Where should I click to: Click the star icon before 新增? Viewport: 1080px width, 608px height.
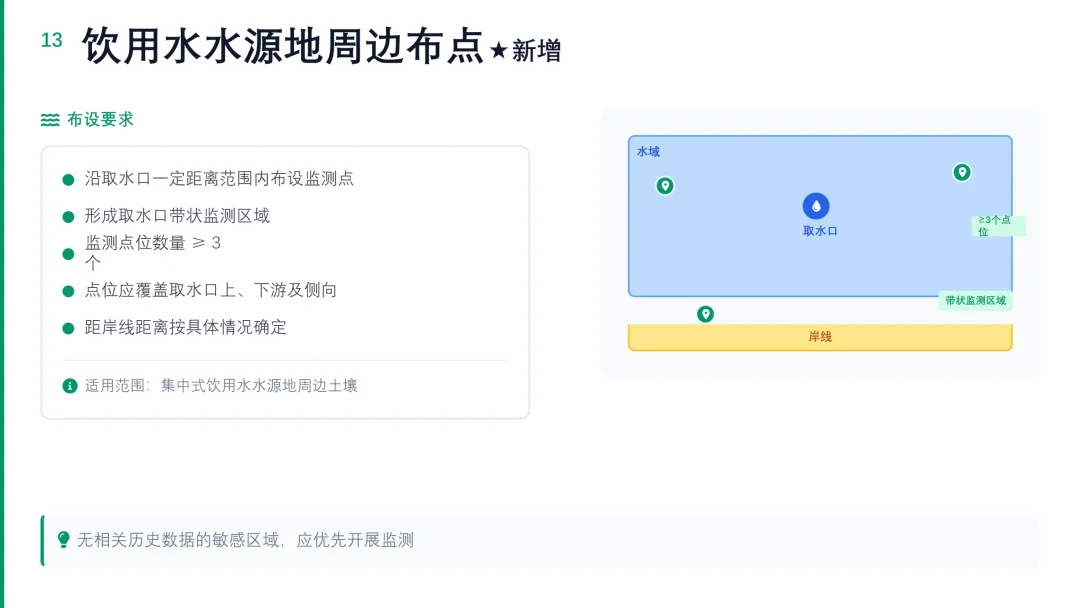499,50
